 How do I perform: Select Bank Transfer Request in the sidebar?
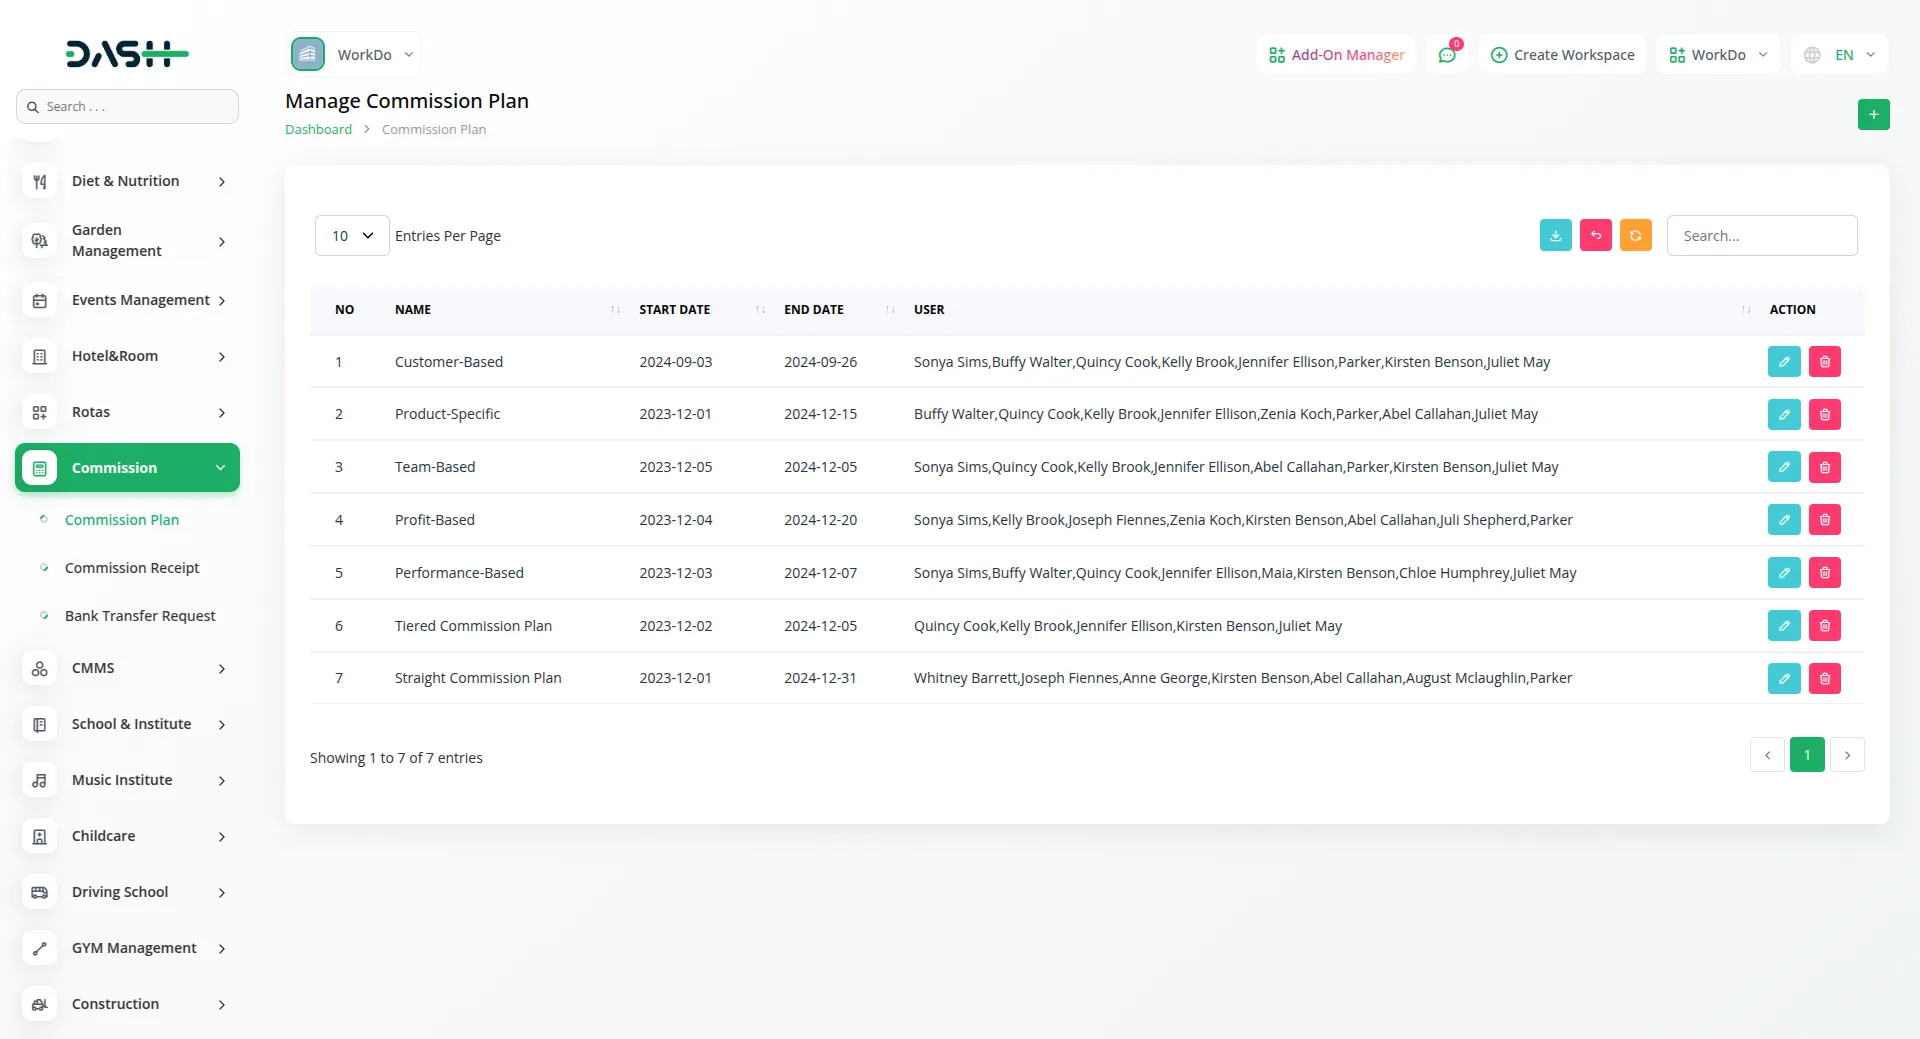(x=140, y=616)
